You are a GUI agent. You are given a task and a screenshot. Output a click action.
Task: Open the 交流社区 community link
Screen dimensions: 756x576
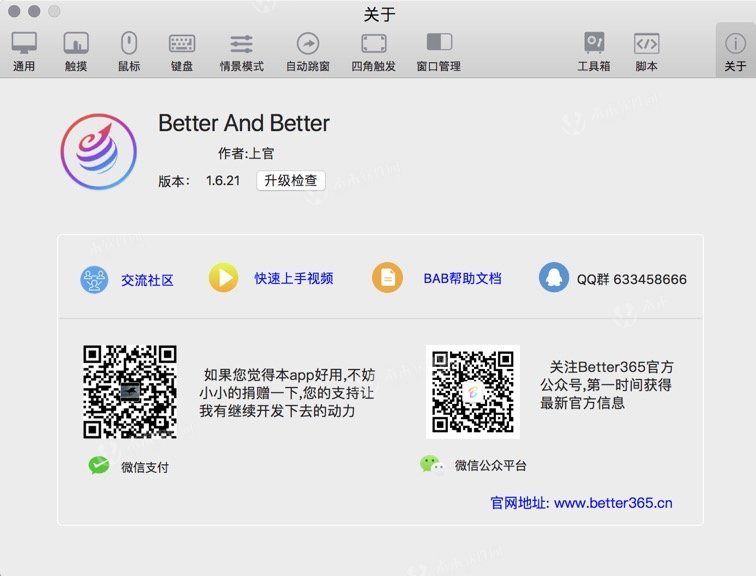147,280
